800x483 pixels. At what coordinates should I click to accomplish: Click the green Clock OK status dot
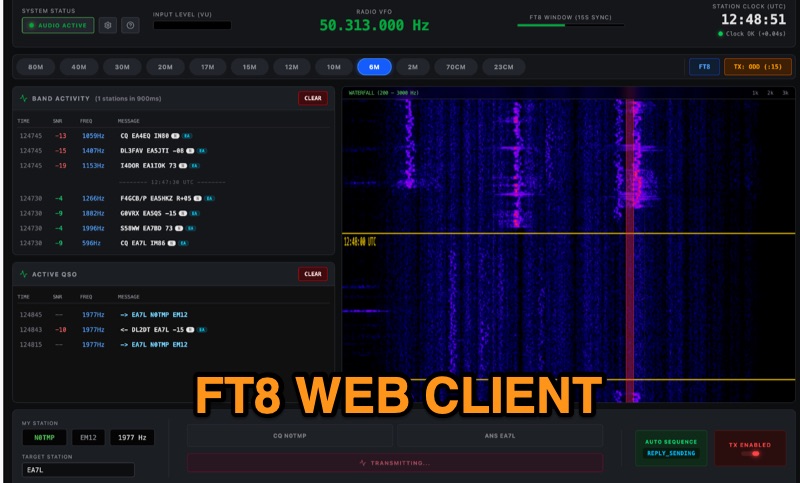720,34
